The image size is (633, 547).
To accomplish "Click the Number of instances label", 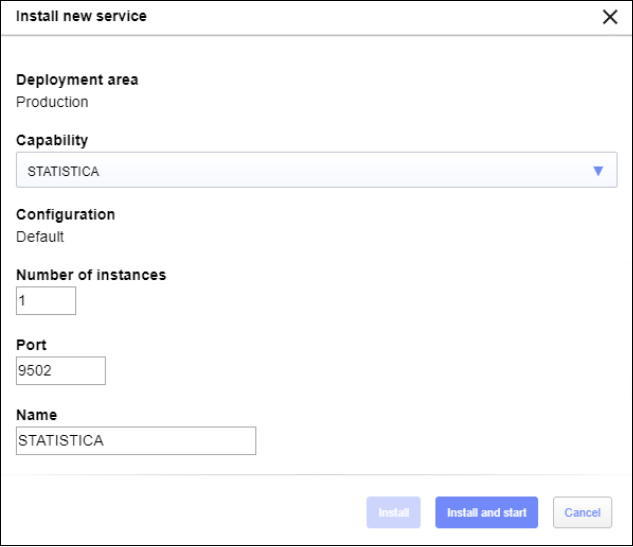I will (91, 275).
